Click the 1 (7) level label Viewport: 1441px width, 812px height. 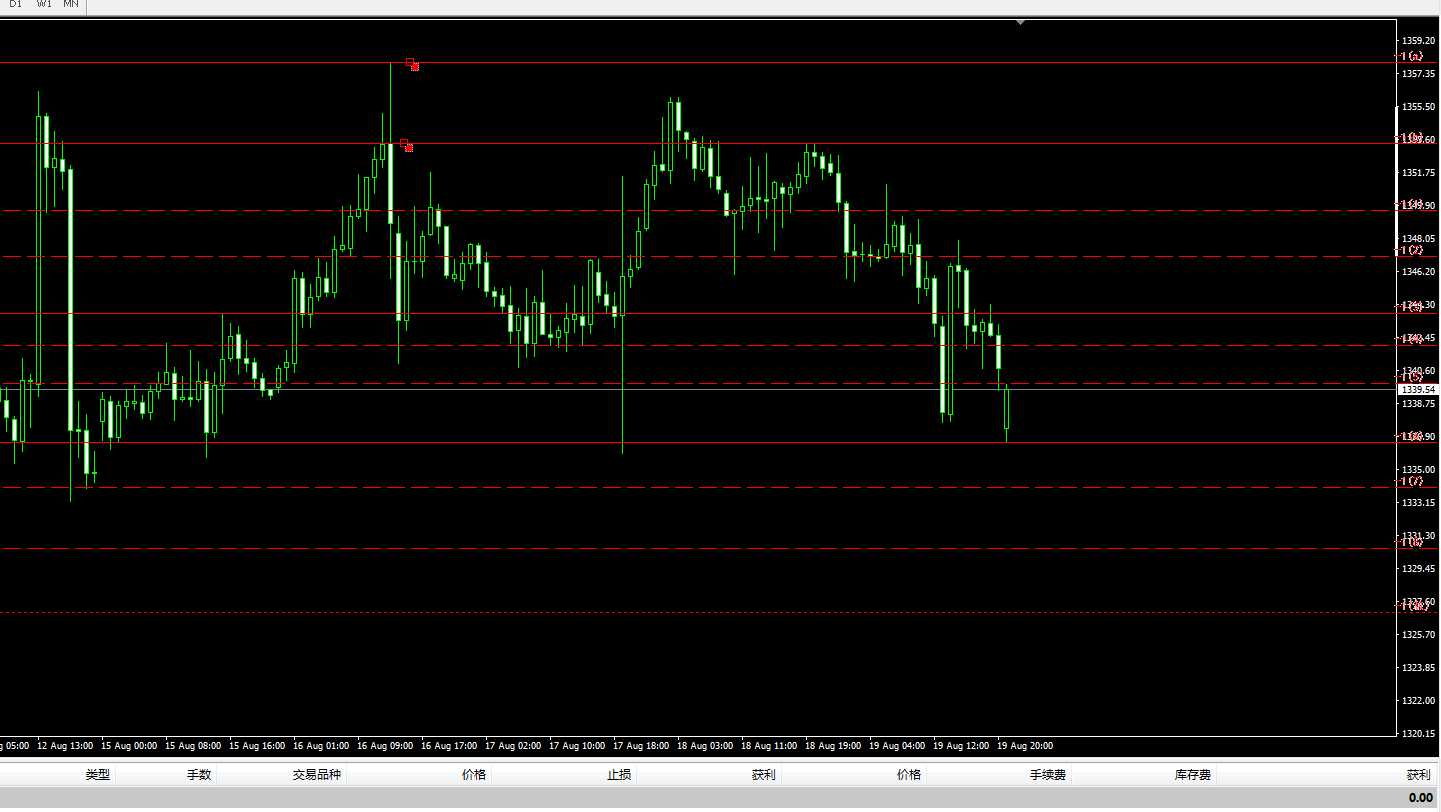(1411, 481)
